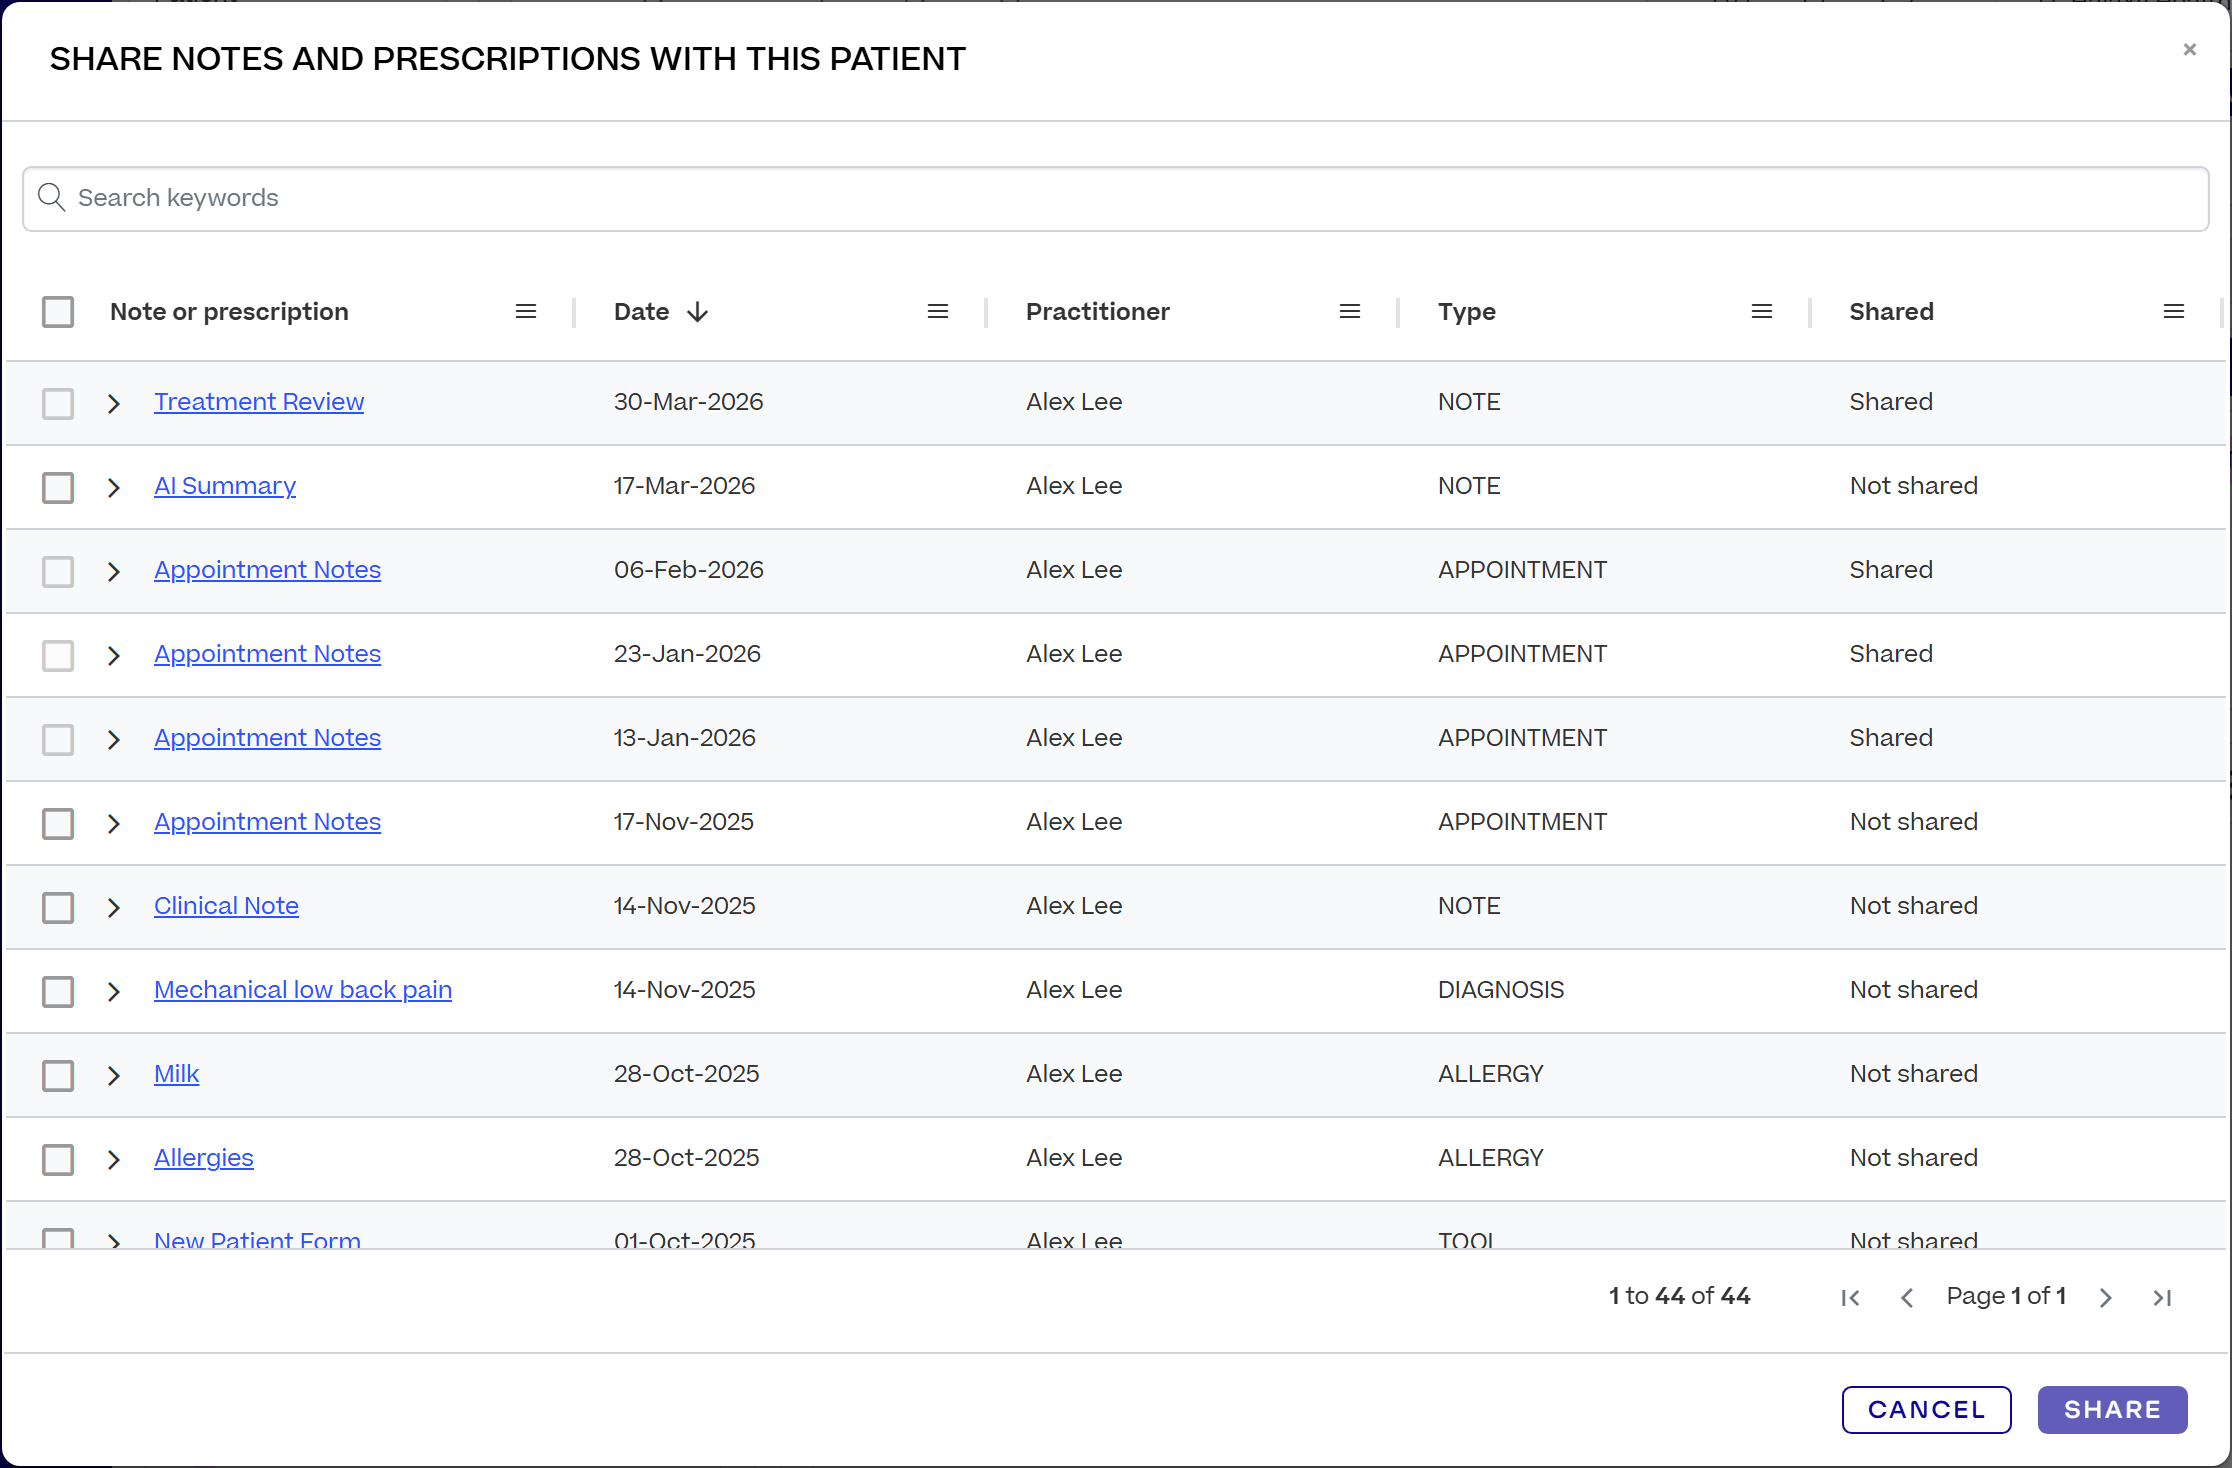2232x1468 pixels.
Task: Expand the 23-Jan-2026 Appointment Notes row
Action: 114,656
